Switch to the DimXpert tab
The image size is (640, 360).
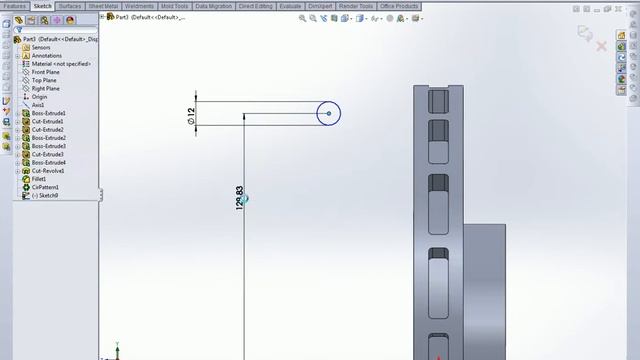(320, 6)
